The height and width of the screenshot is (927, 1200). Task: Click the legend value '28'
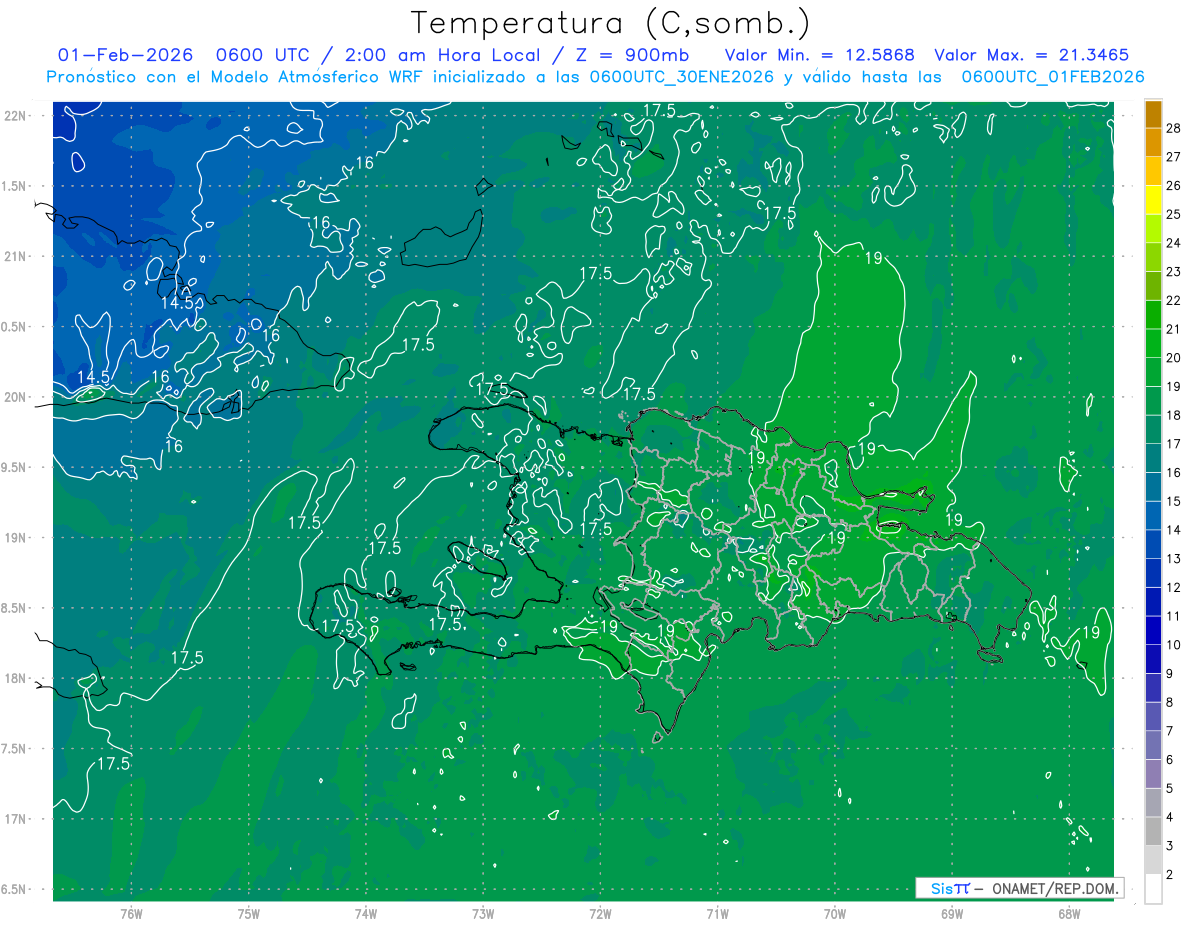(1174, 127)
